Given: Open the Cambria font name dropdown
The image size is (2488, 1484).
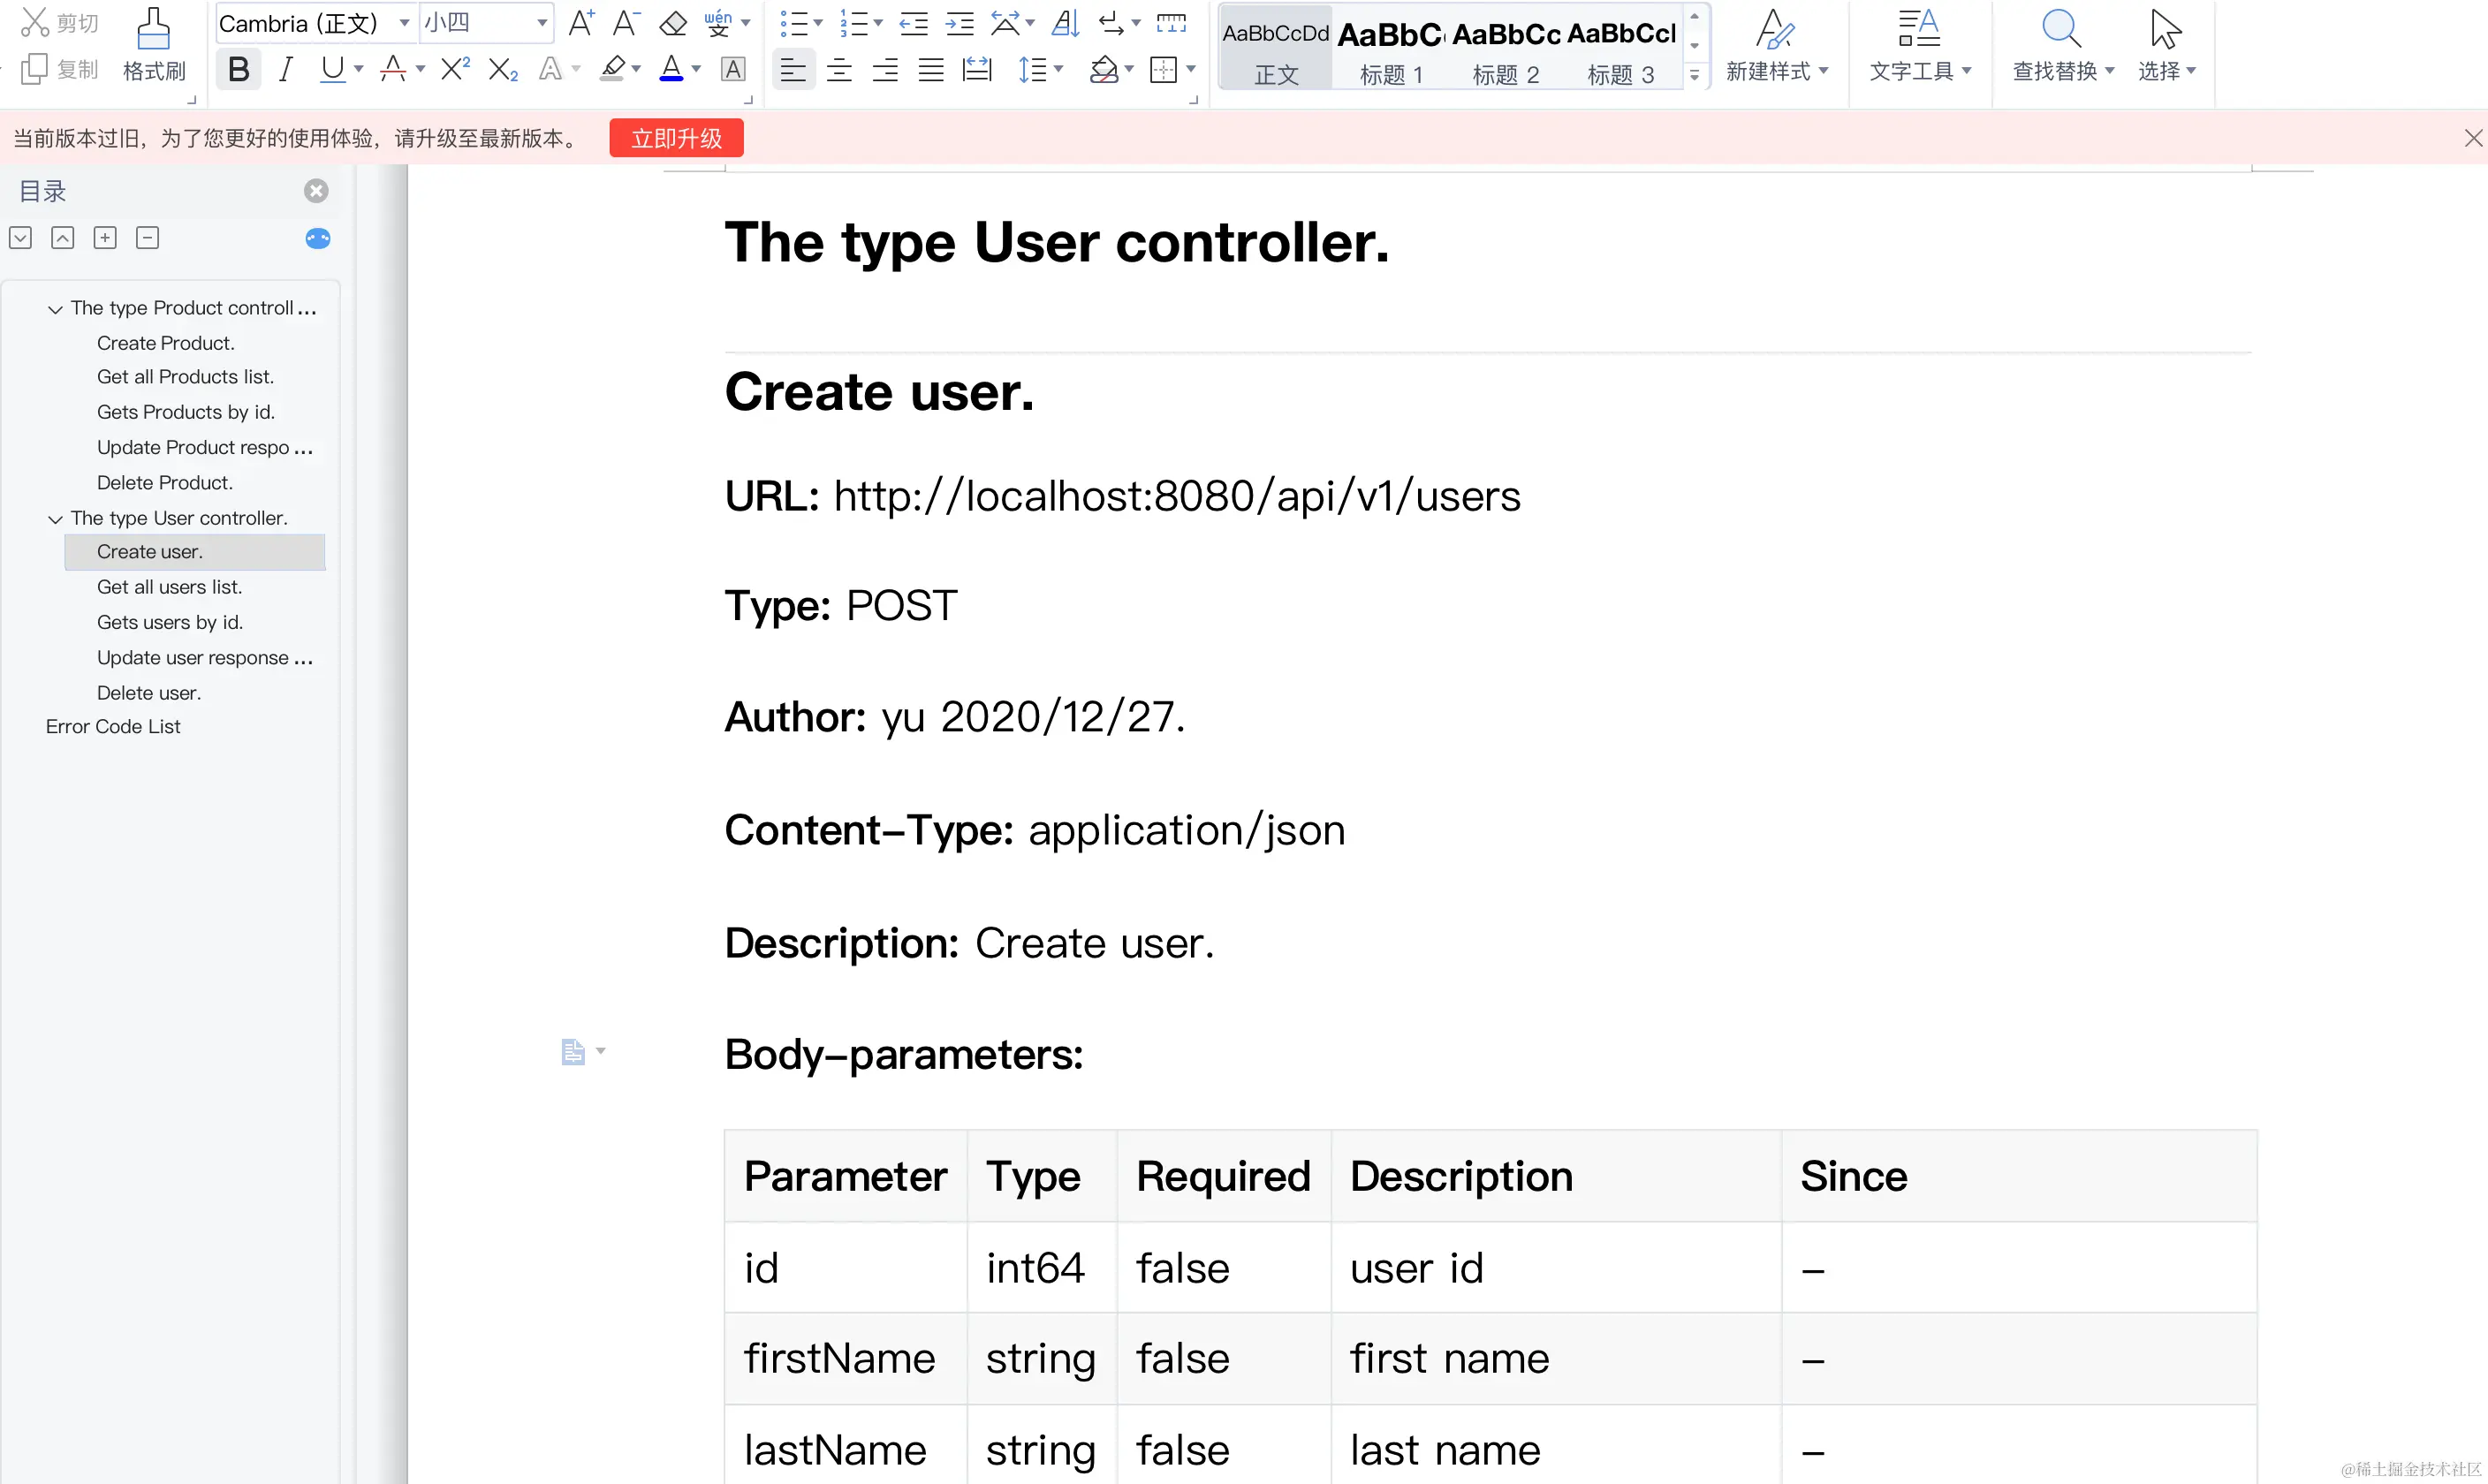Looking at the screenshot, I should pyautogui.click(x=404, y=23).
